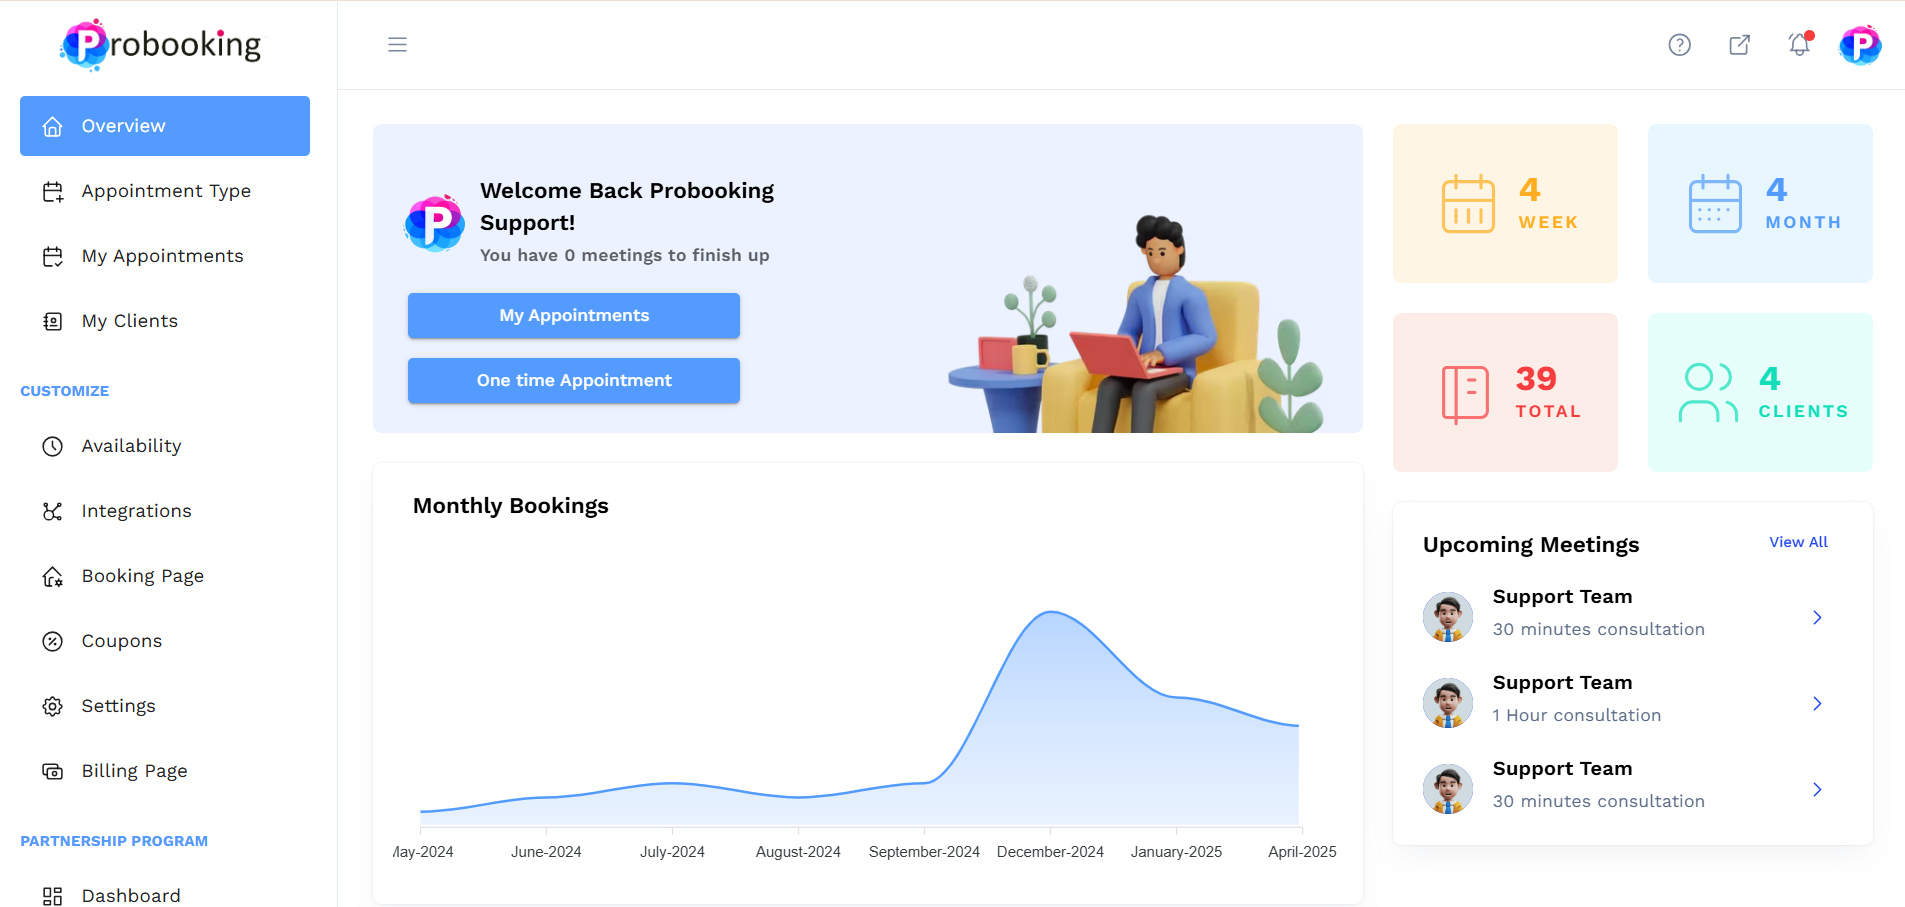Click the One time Appointment button
The height and width of the screenshot is (907, 1905).
click(x=574, y=381)
